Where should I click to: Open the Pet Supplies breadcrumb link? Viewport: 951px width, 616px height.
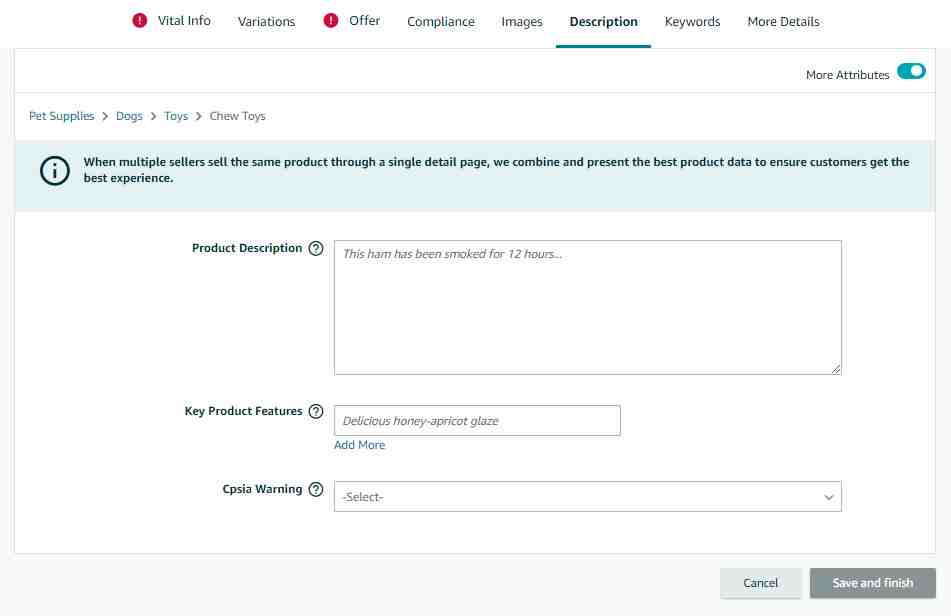click(x=62, y=116)
